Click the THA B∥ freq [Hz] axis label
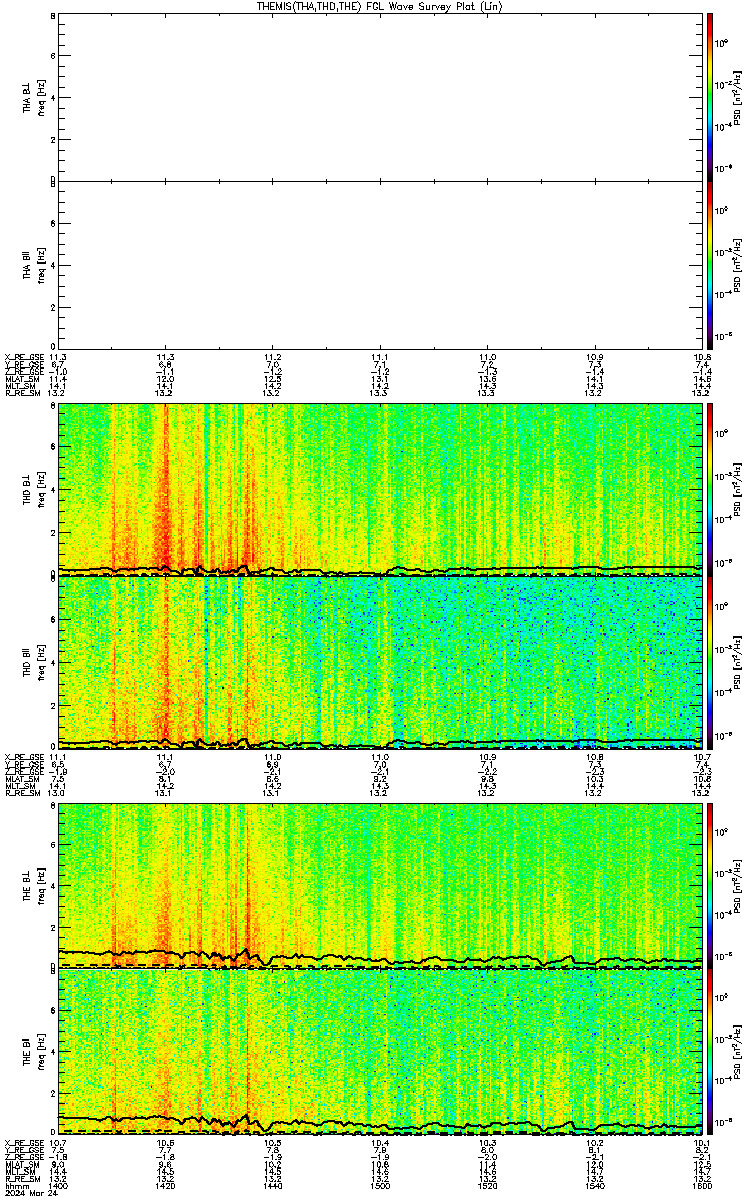This screenshot has height=1200, width=750. 41,265
